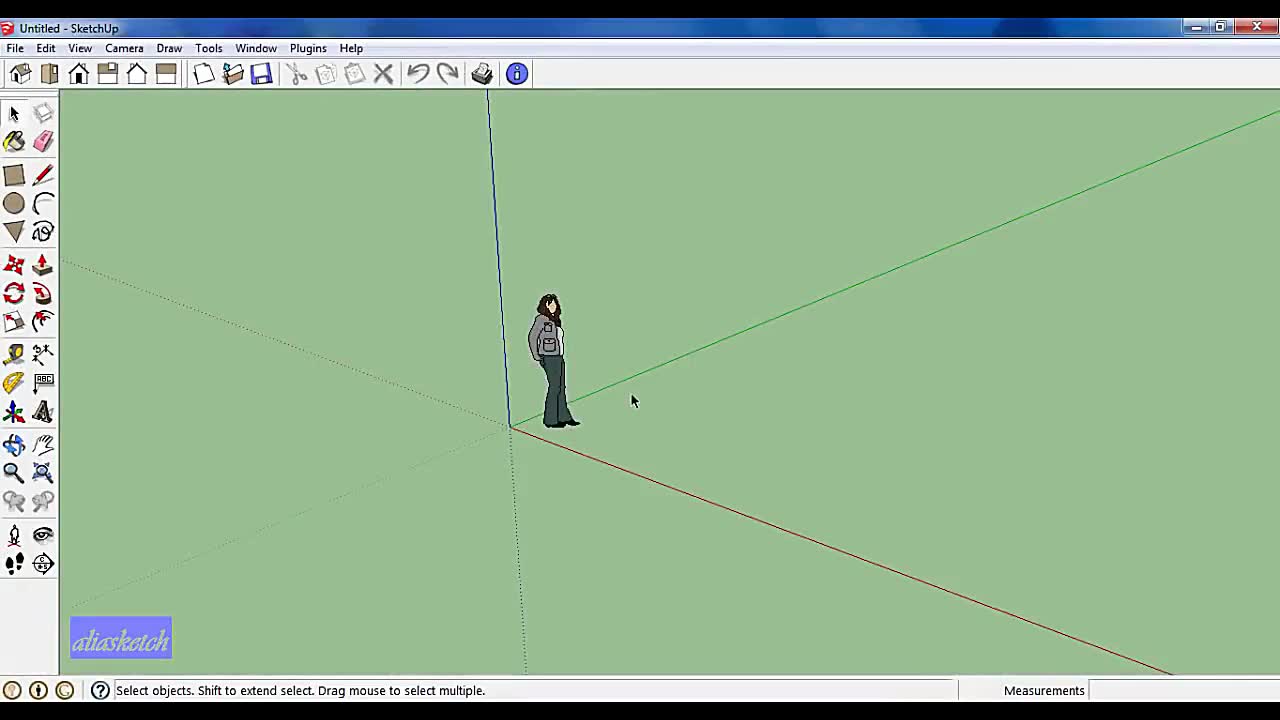Select the Rectangle tool
Image resolution: width=1280 pixels, height=720 pixels.
[15, 175]
